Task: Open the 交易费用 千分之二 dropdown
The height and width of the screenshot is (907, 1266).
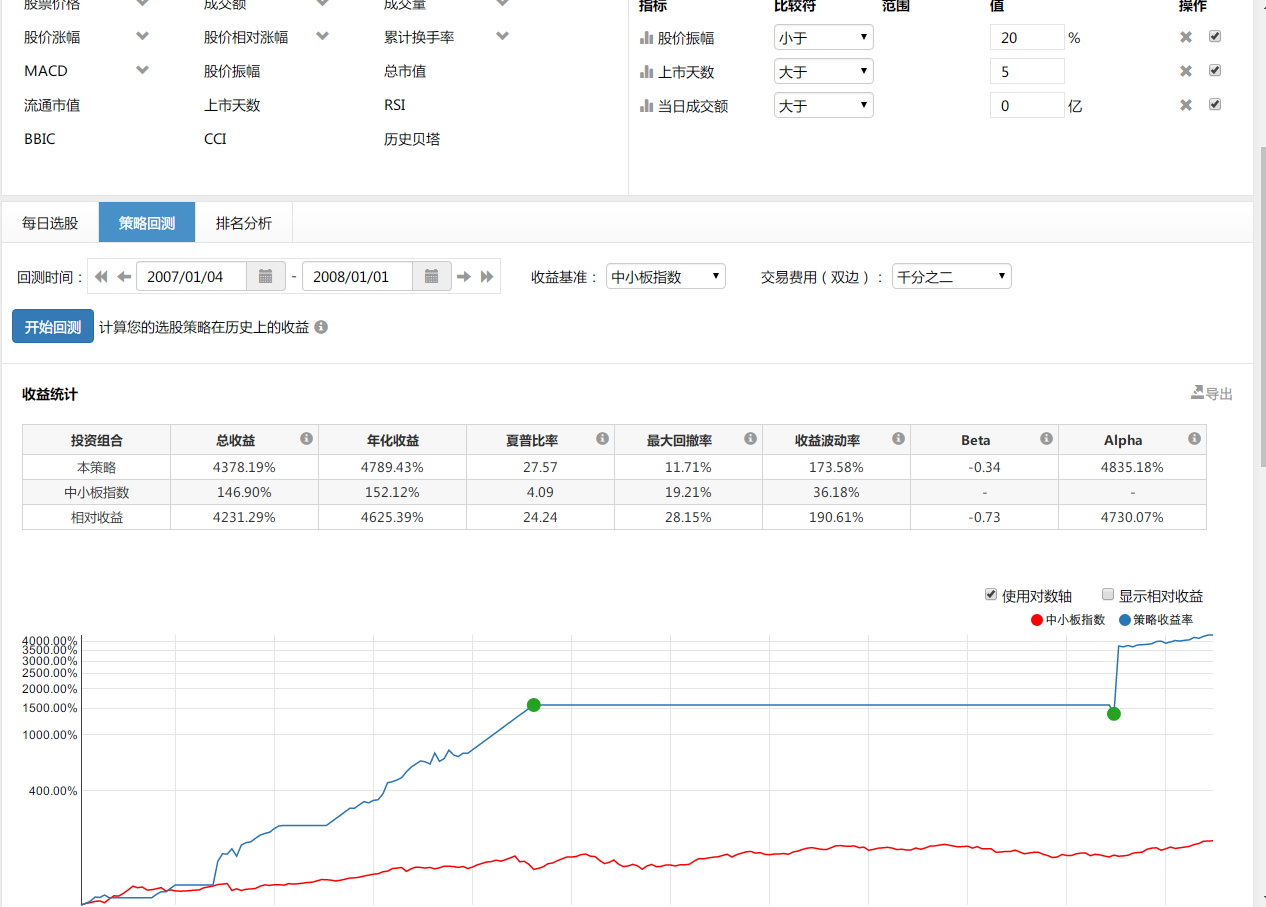Action: pyautogui.click(x=951, y=277)
